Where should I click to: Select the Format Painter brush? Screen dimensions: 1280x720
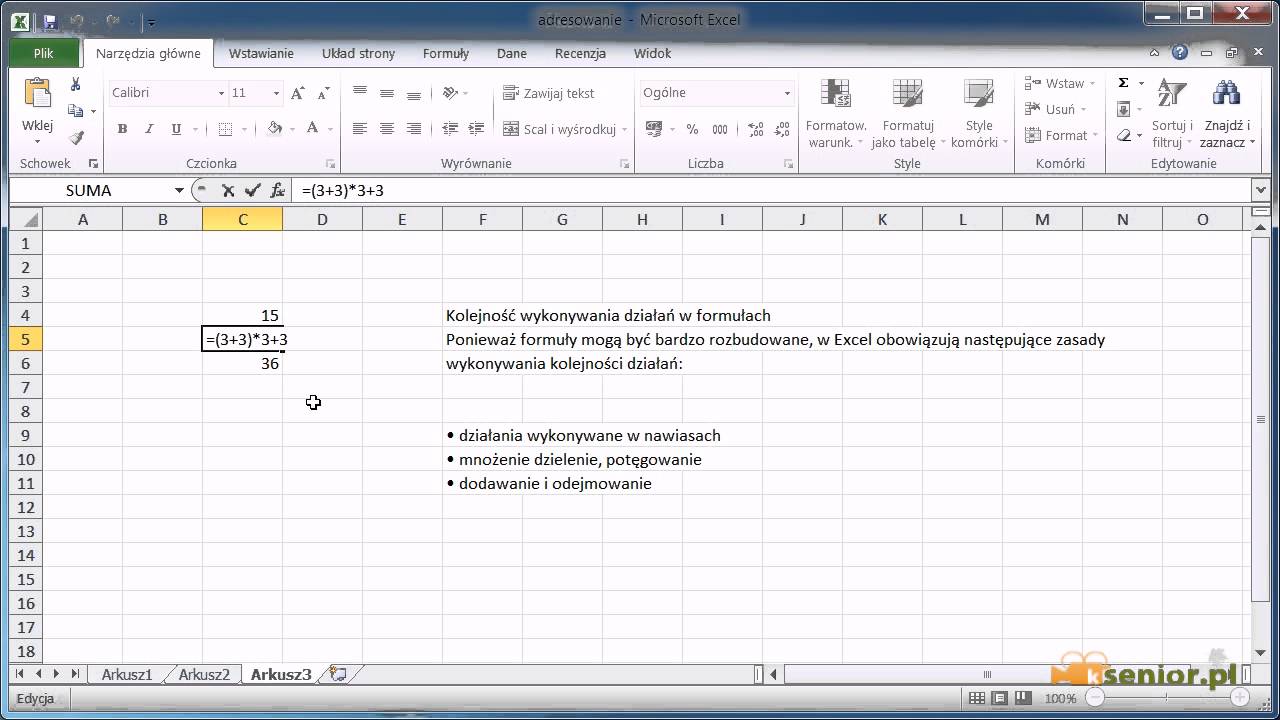click(x=76, y=137)
